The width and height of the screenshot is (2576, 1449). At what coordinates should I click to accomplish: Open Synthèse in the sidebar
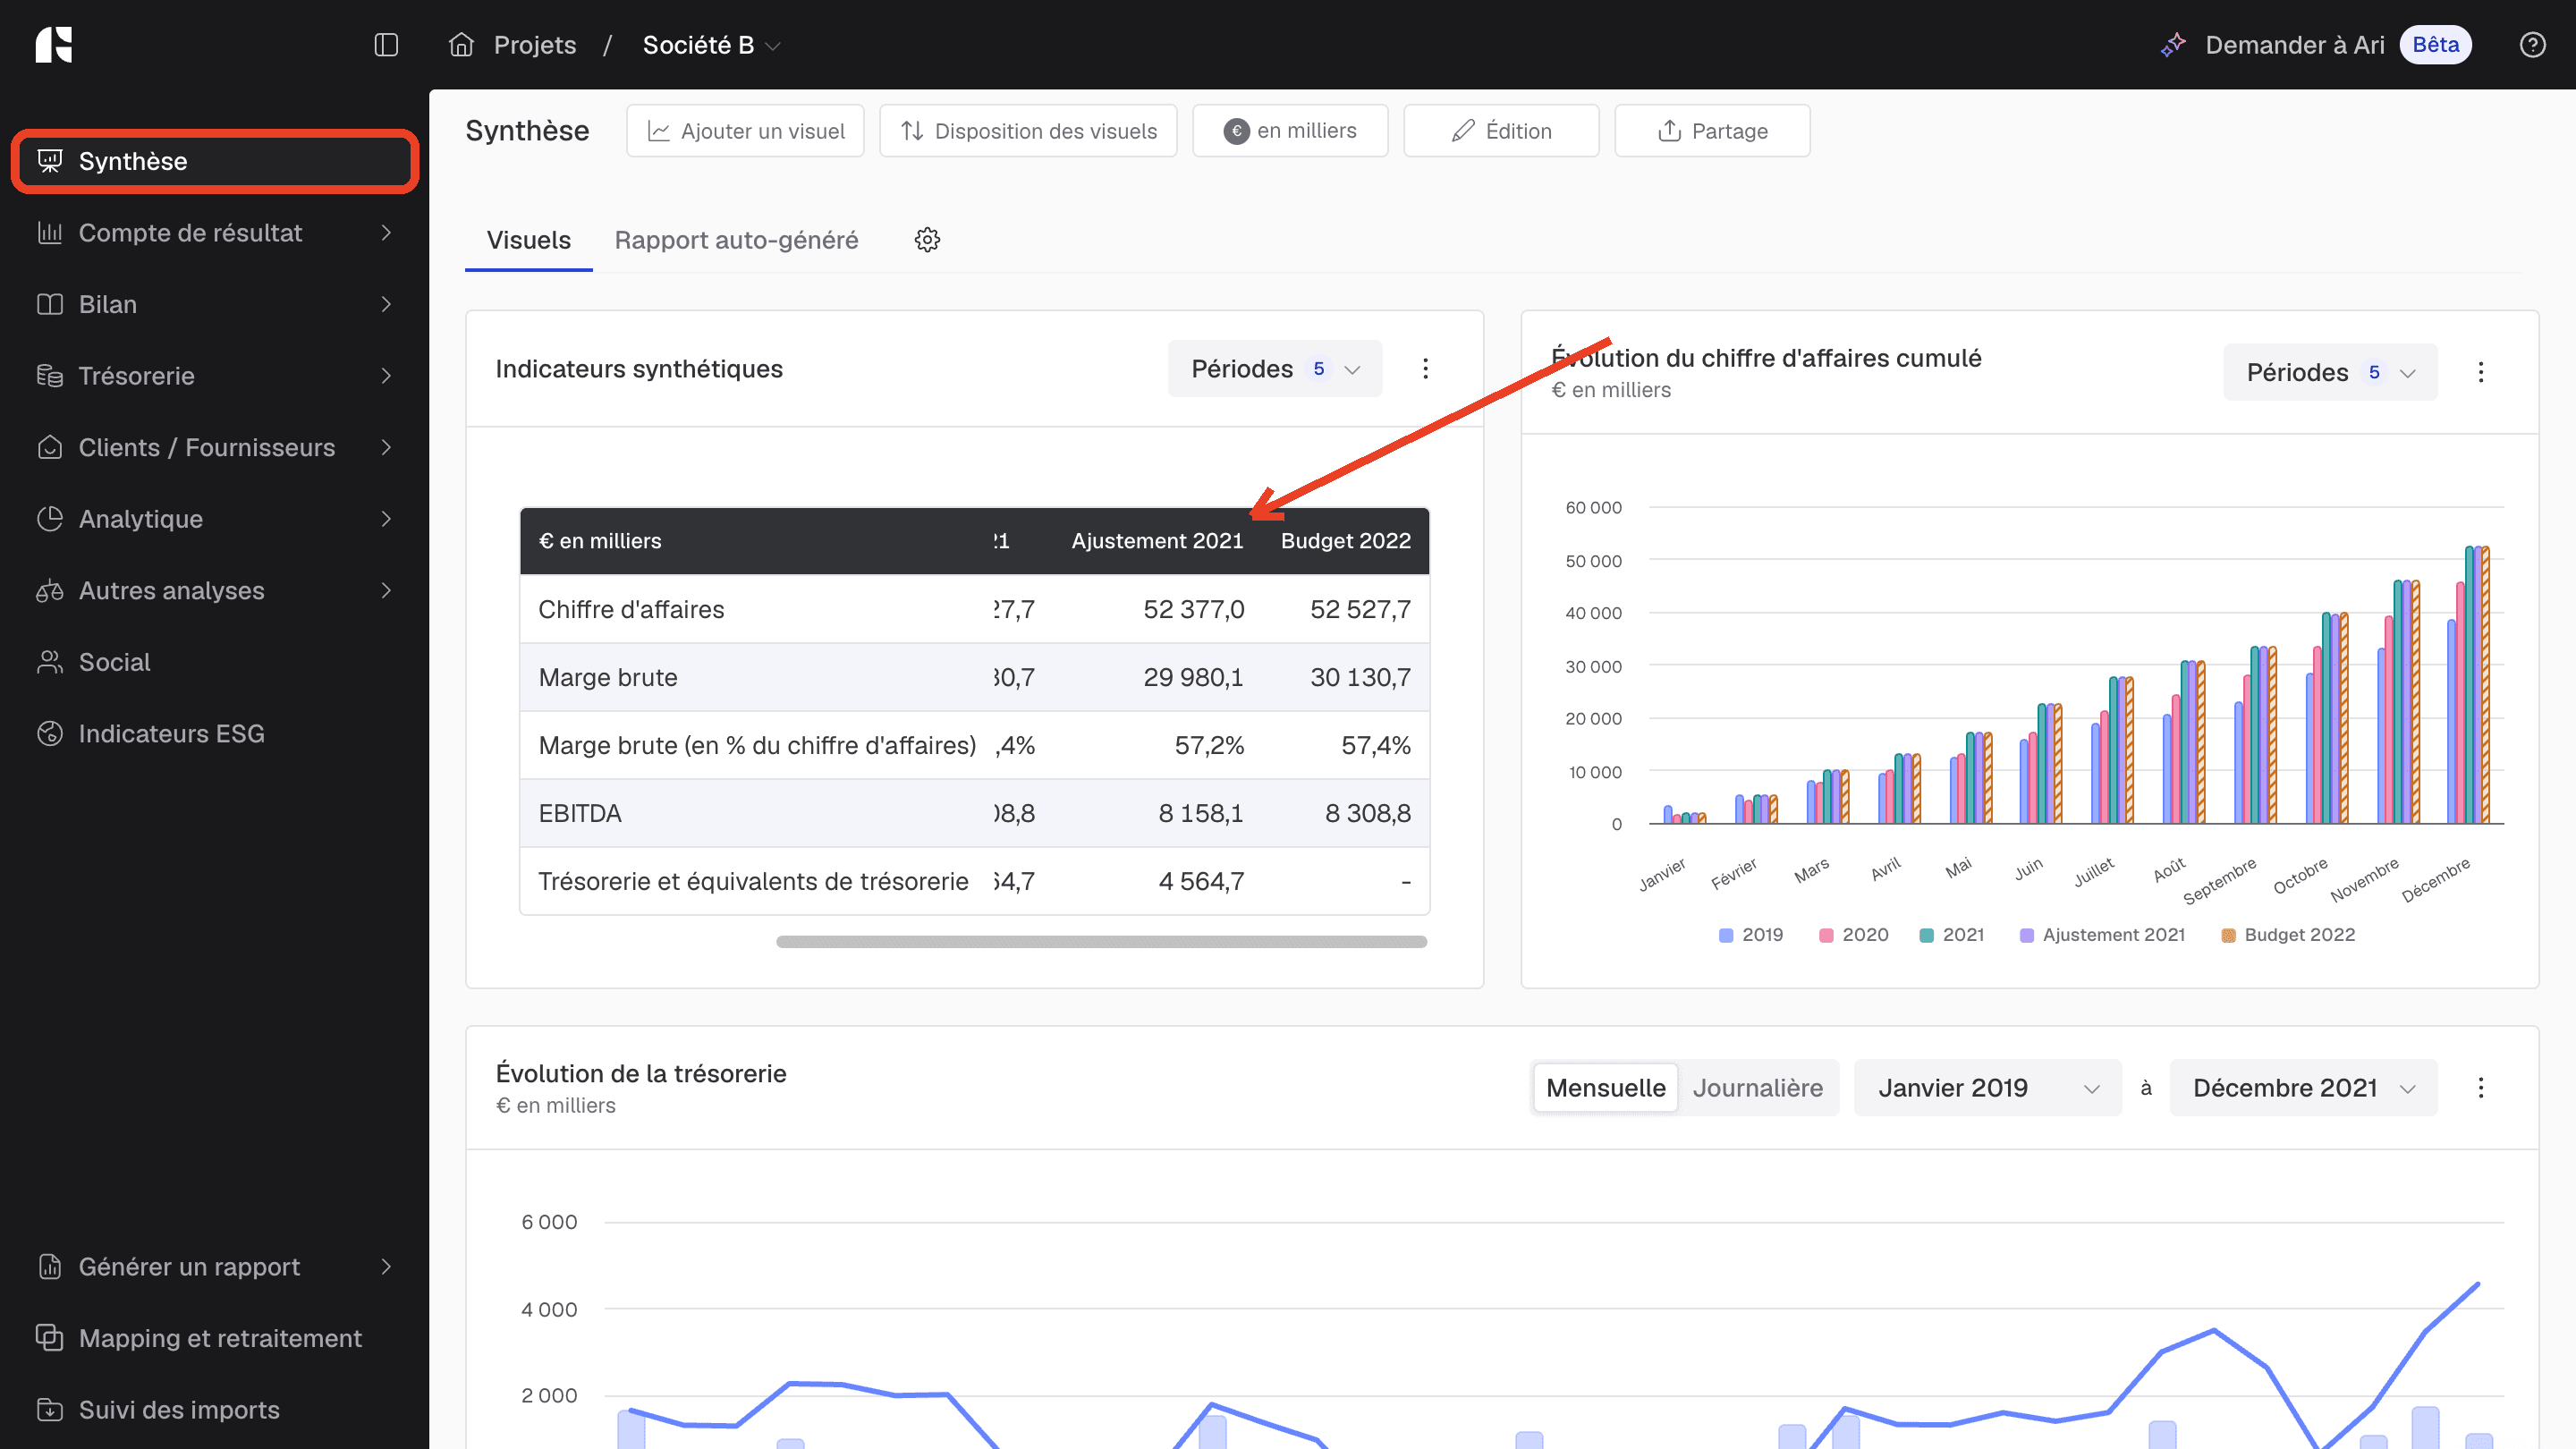click(x=215, y=161)
